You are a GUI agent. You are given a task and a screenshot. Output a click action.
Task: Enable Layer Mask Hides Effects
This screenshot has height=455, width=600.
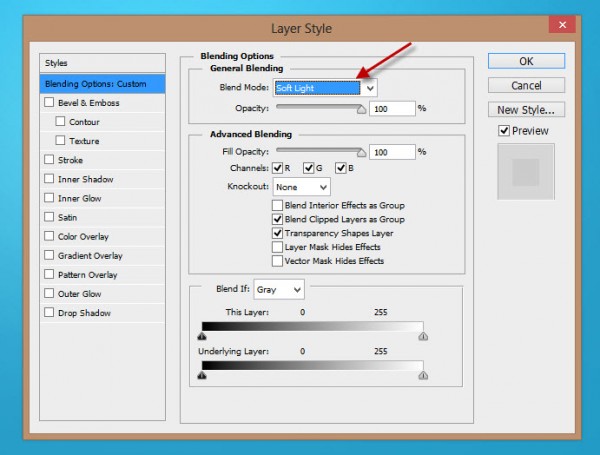click(278, 246)
